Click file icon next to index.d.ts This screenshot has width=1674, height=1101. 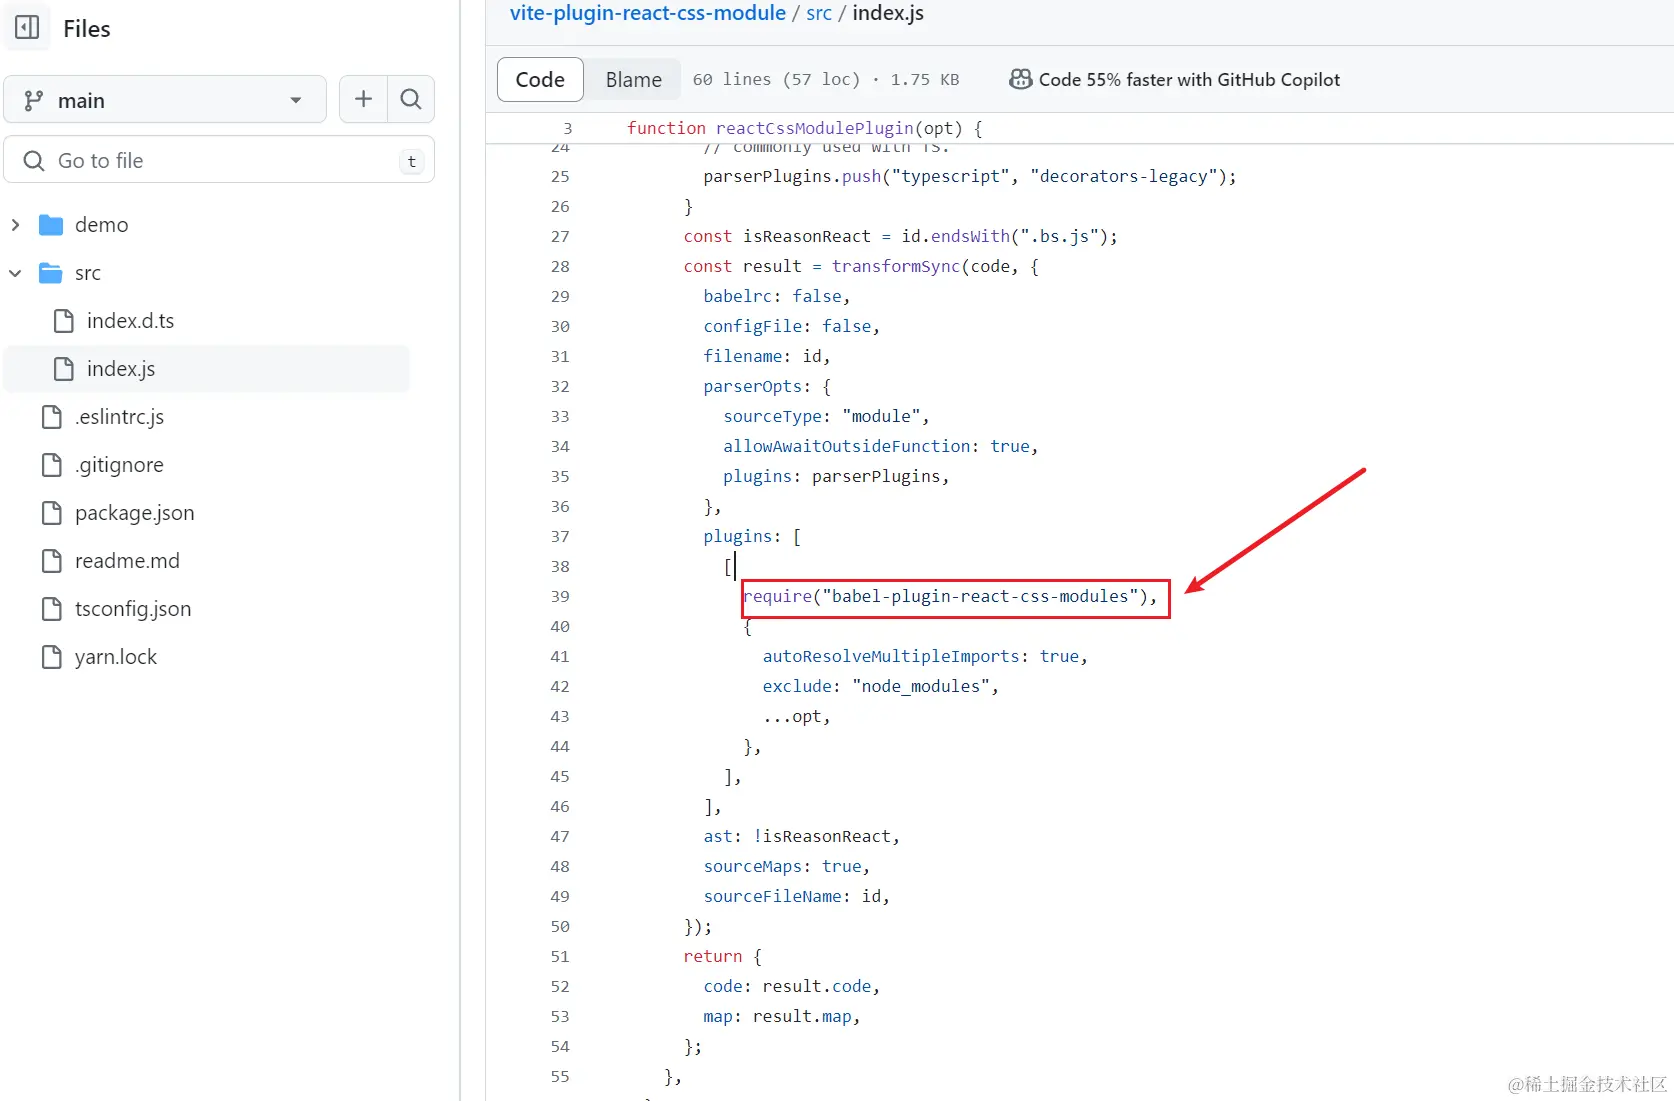[x=64, y=321]
